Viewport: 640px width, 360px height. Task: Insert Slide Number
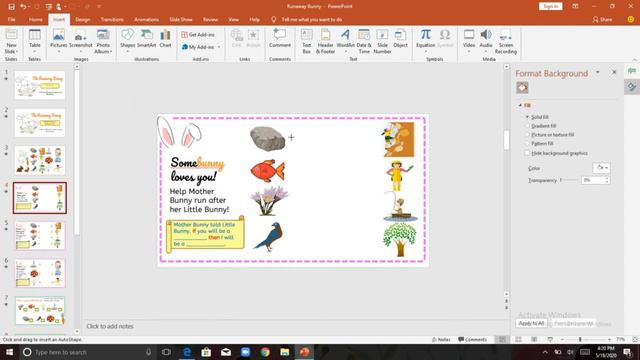click(x=382, y=41)
